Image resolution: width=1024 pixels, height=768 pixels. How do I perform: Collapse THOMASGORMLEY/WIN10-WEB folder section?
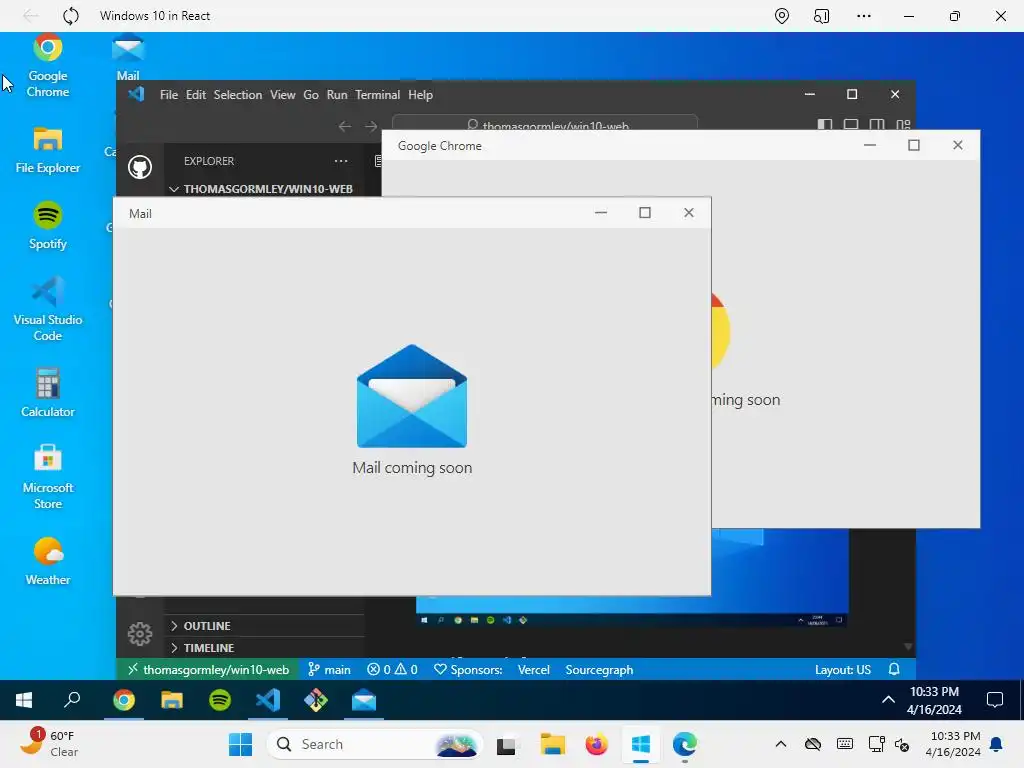coord(261,189)
